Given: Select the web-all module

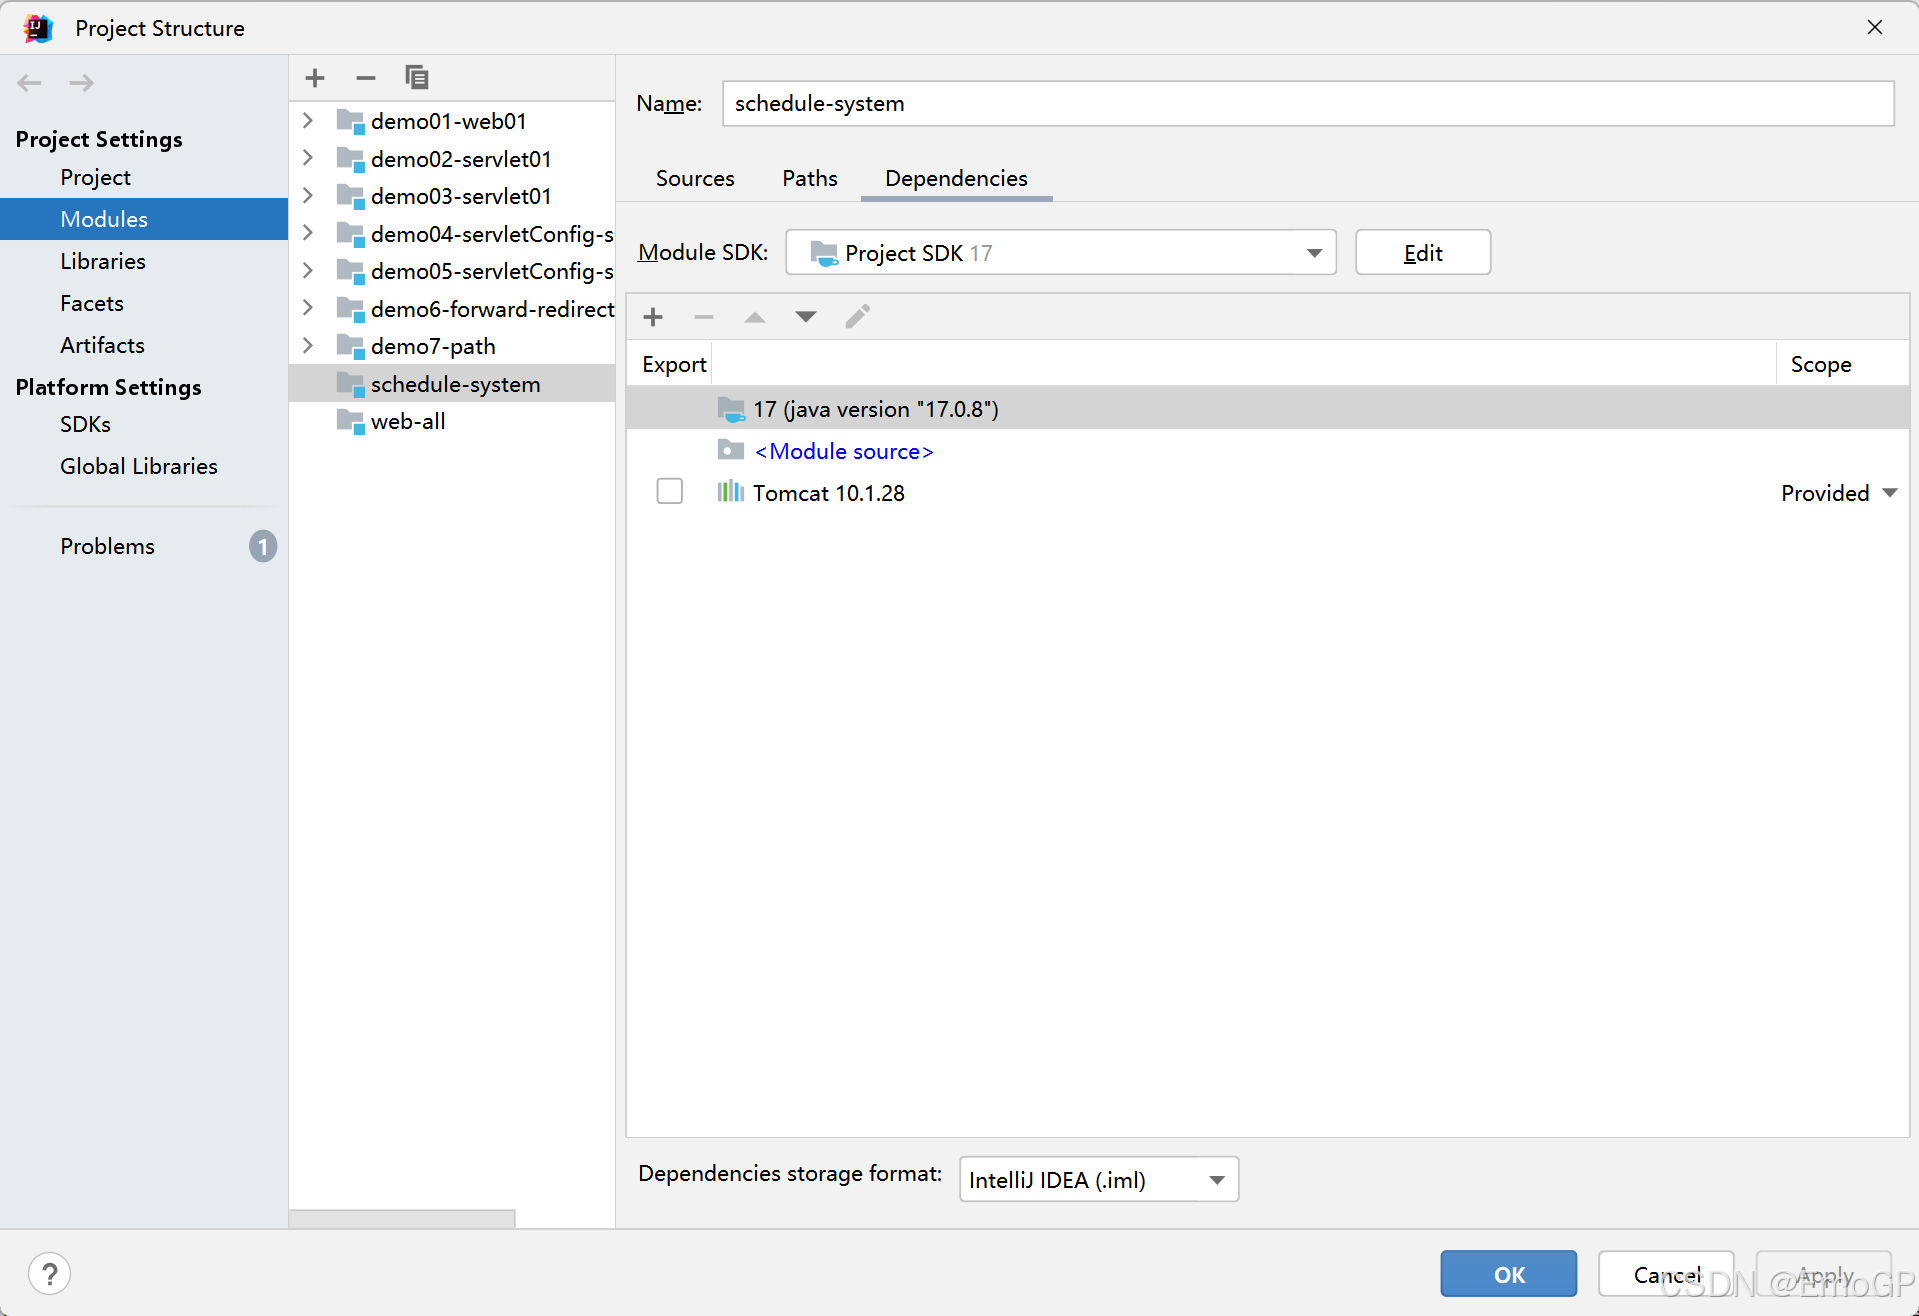Looking at the screenshot, I should (408, 421).
